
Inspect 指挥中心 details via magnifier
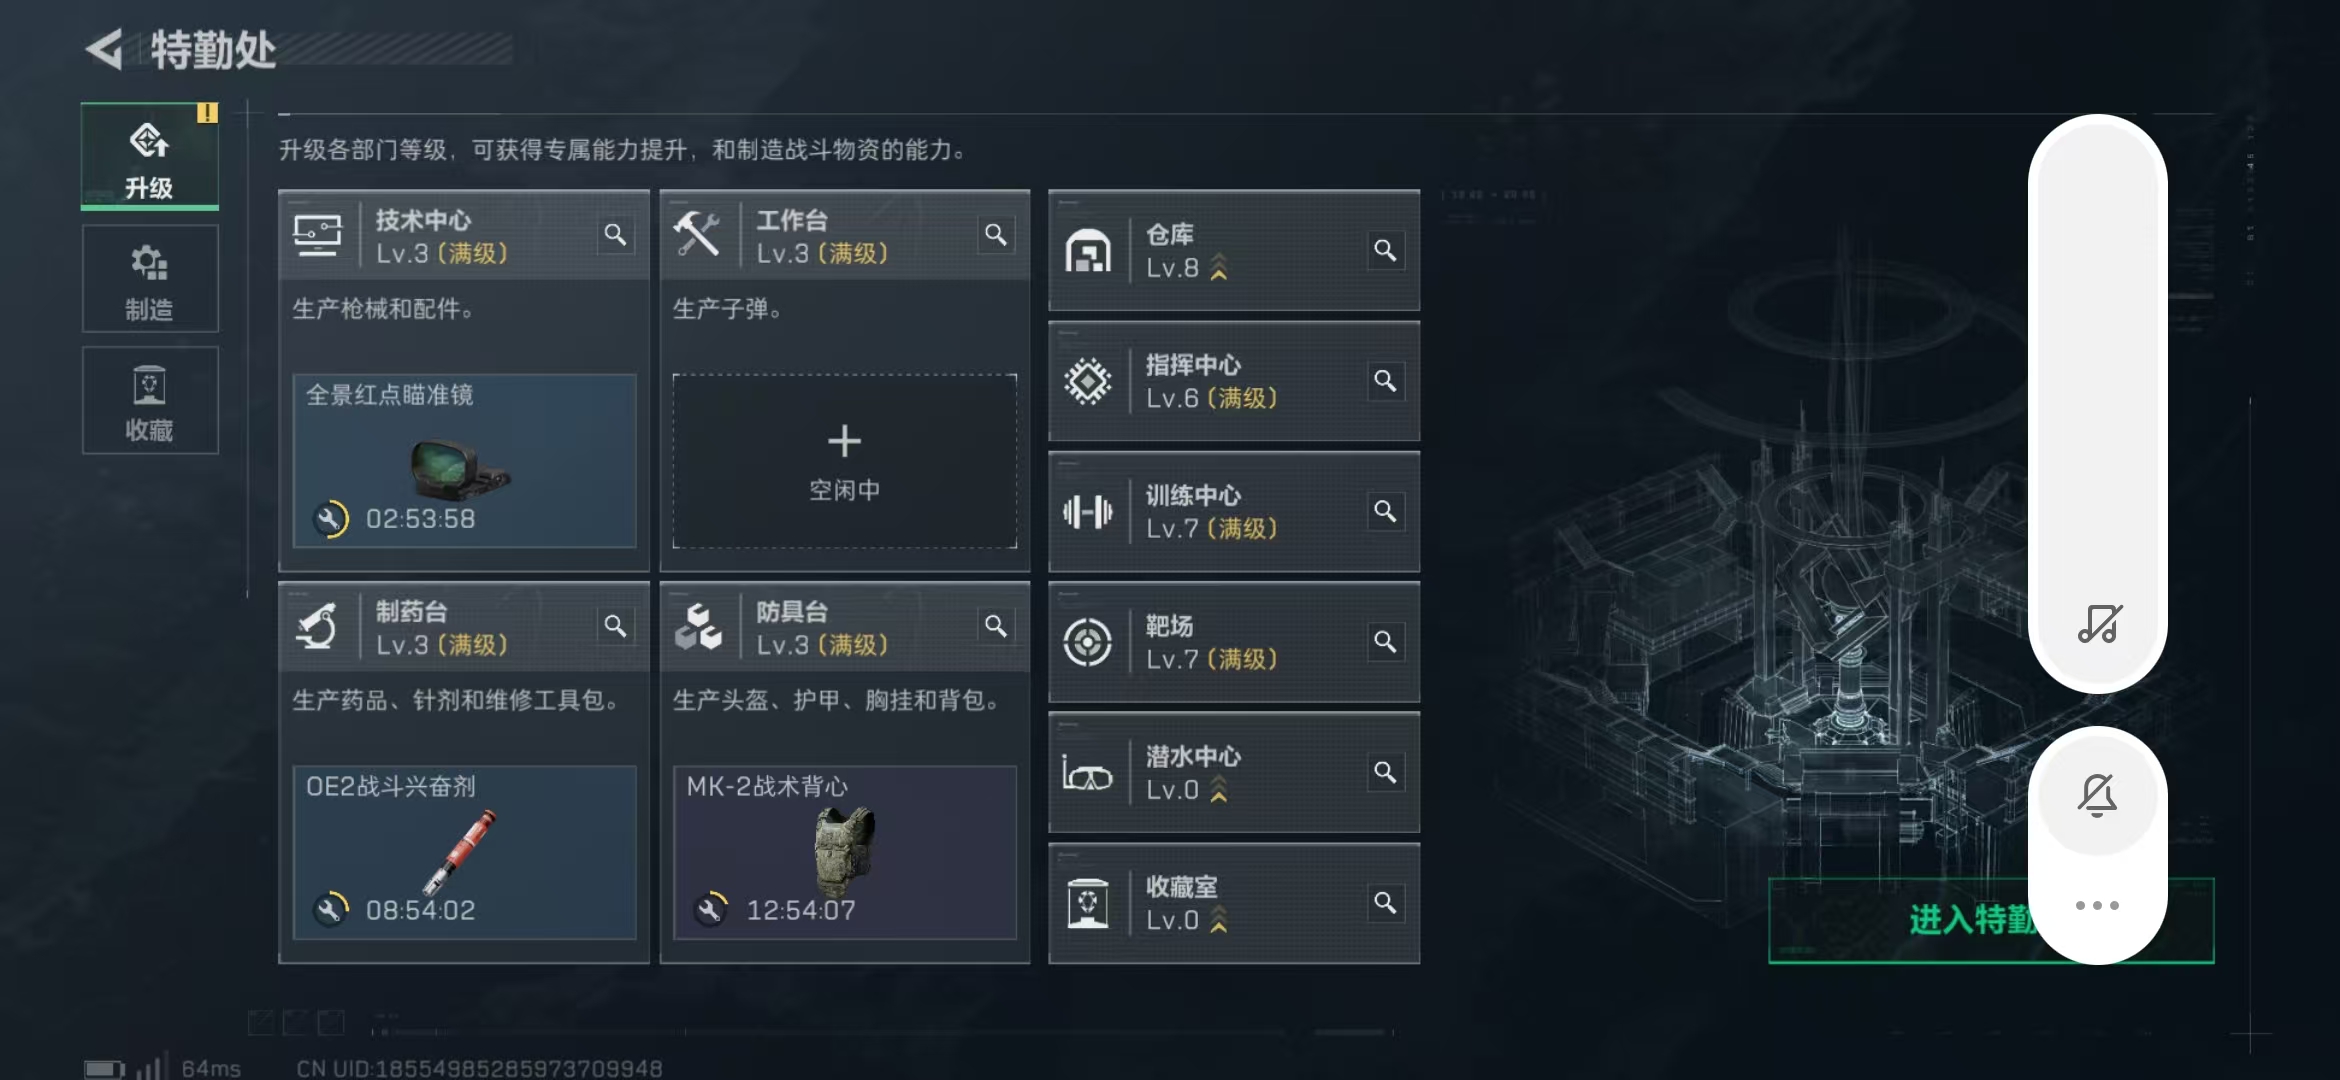point(1385,381)
